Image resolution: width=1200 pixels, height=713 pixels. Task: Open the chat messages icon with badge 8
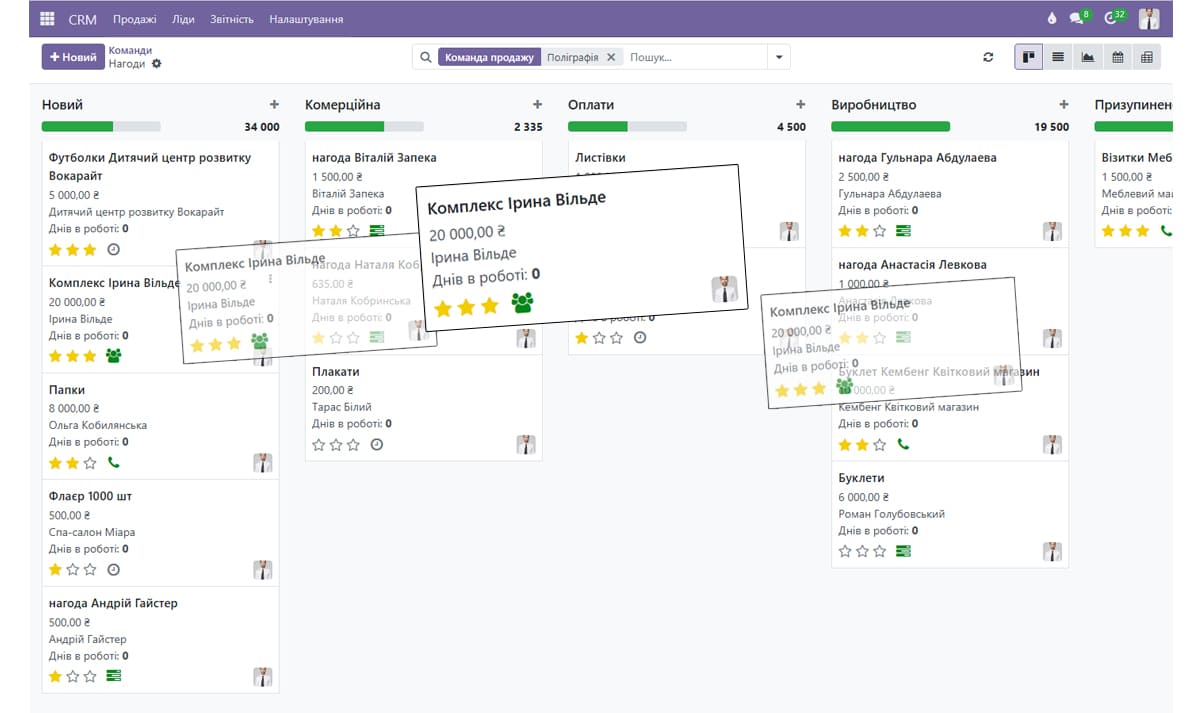1077,19
